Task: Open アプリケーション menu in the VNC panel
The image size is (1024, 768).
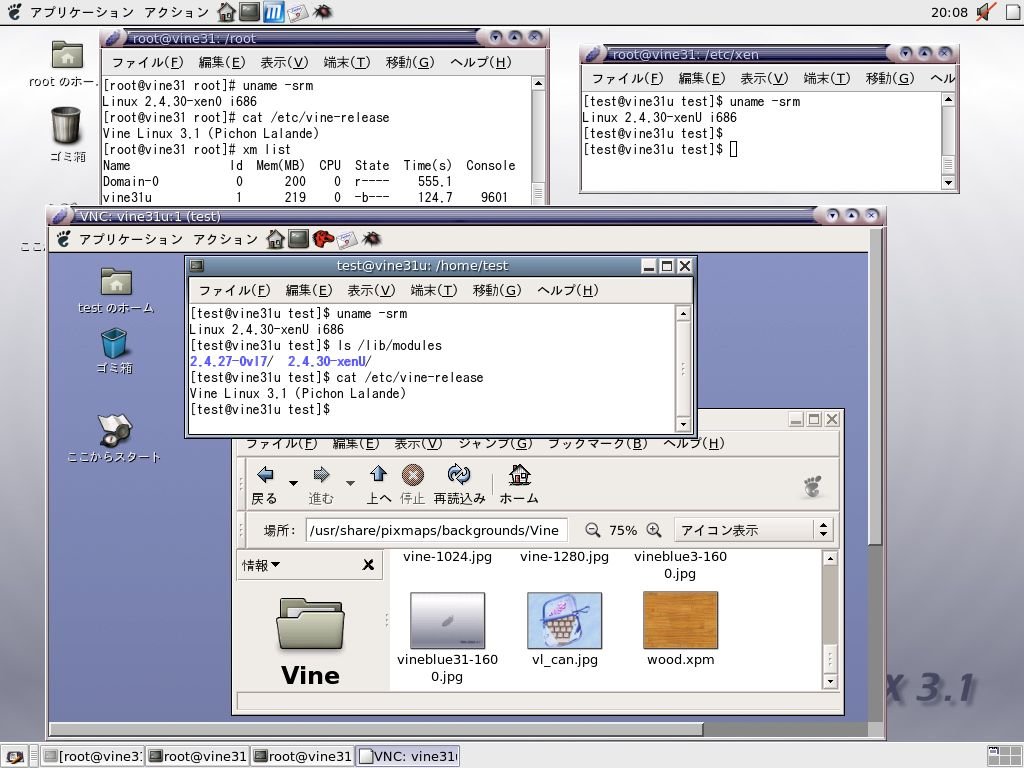Action: pyautogui.click(x=131, y=240)
